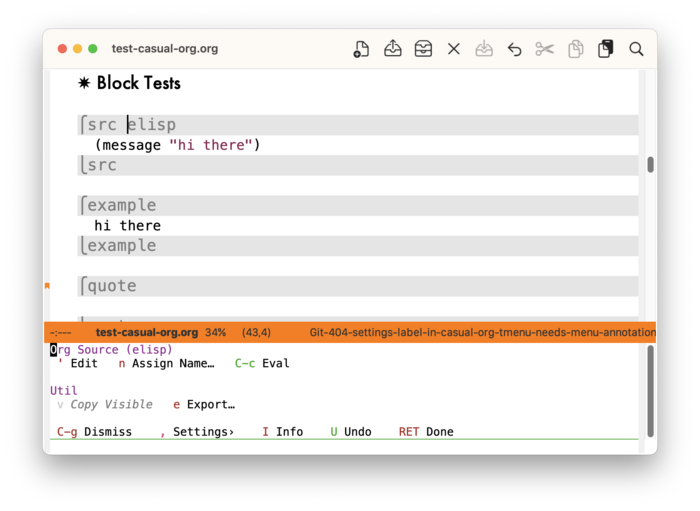Click the Save buffer toolbar icon

[484, 49]
